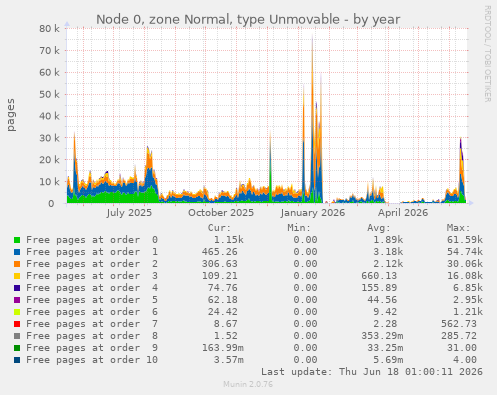Click the tallest January 2026 spike
This screenshot has height=395, width=497.
(x=312, y=117)
